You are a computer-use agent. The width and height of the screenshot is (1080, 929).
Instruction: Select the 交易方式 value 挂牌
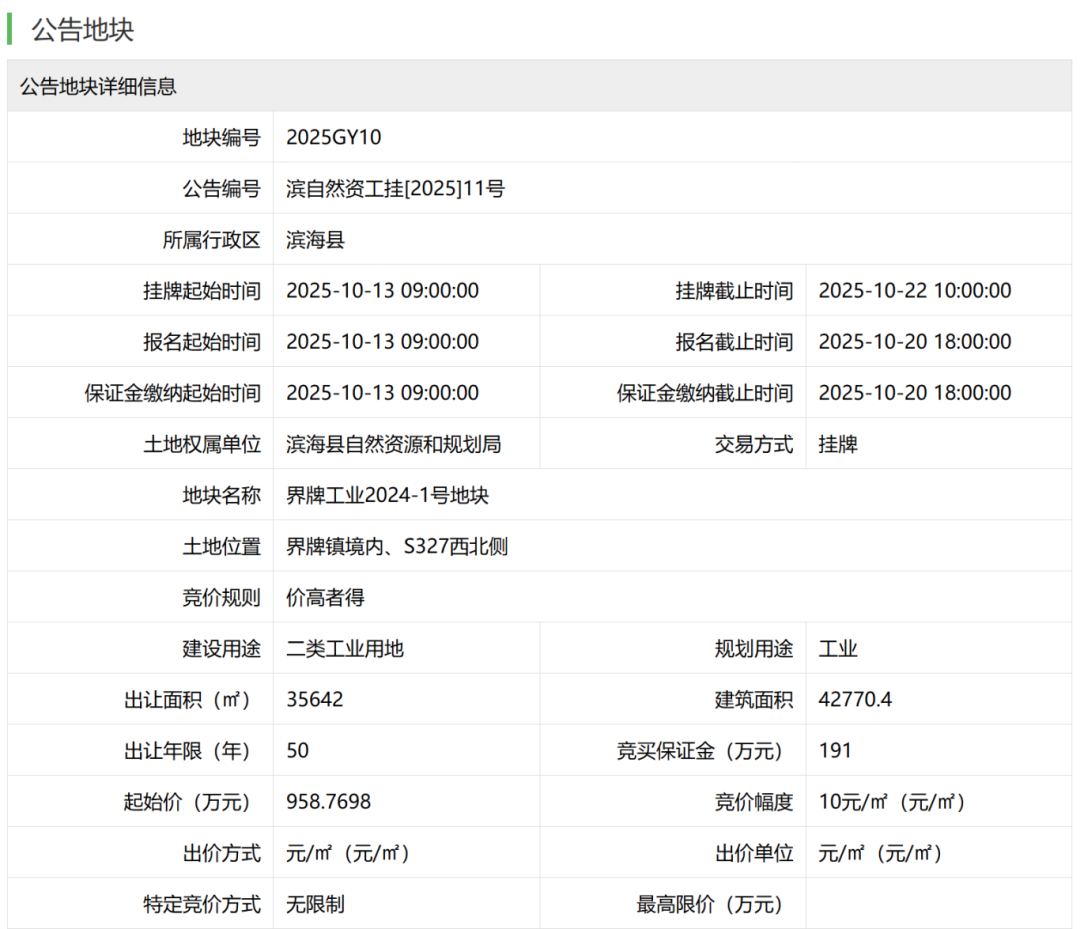click(838, 444)
